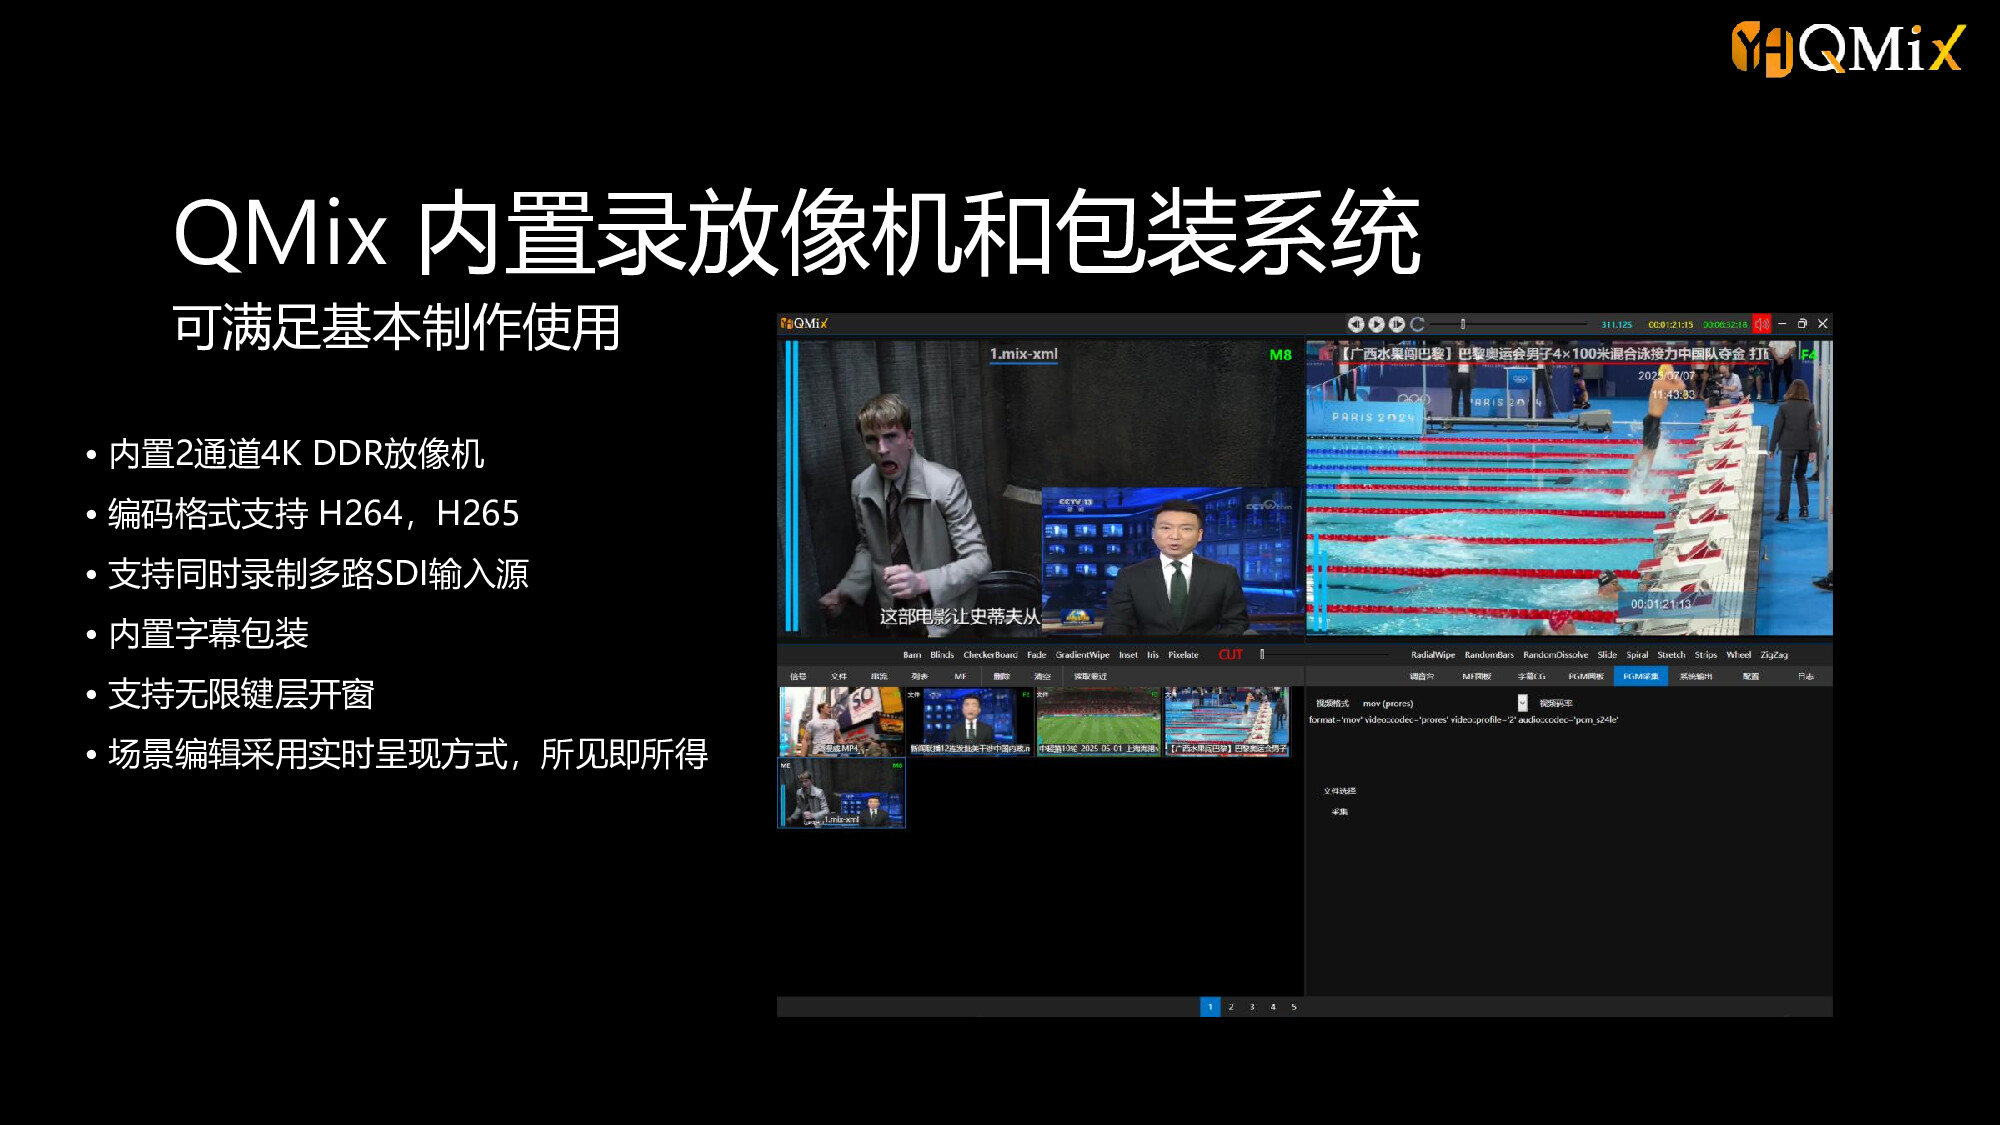Select the CheckerBoard transition
Screen dimensions: 2000x1125
pos(990,655)
